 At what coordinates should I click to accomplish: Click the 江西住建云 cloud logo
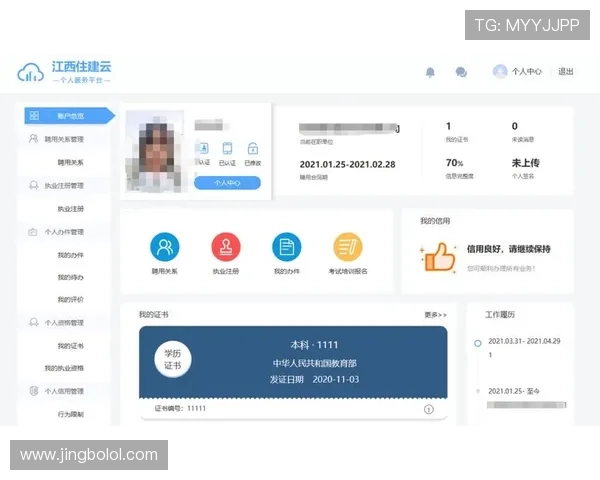[30, 72]
